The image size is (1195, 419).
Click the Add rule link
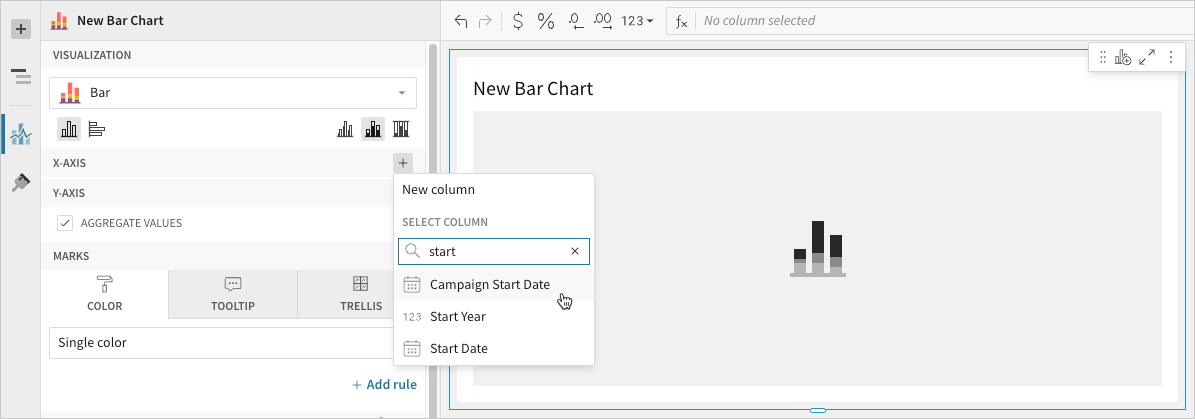(384, 384)
